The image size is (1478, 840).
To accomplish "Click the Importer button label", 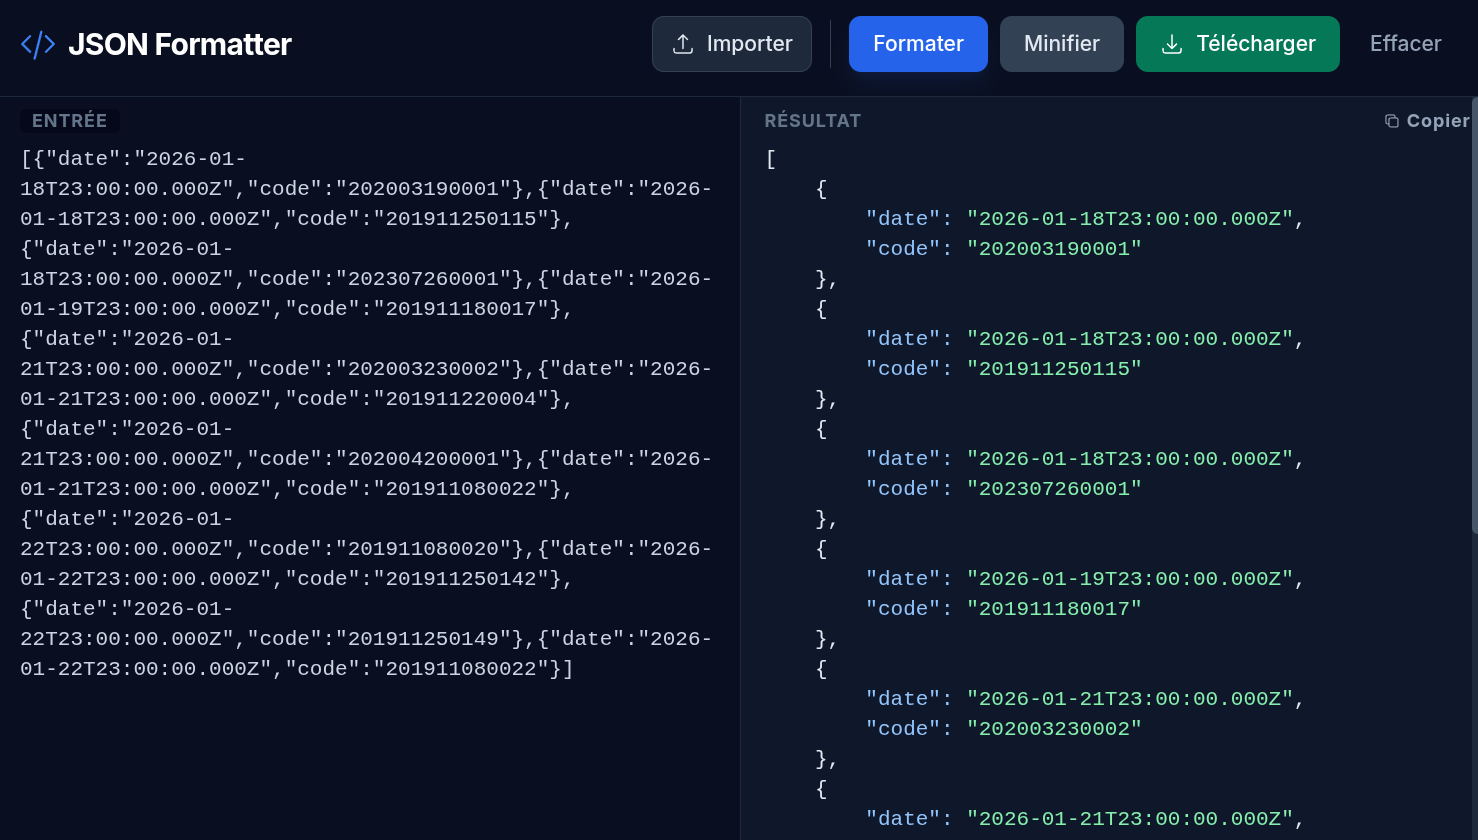I will (749, 44).
